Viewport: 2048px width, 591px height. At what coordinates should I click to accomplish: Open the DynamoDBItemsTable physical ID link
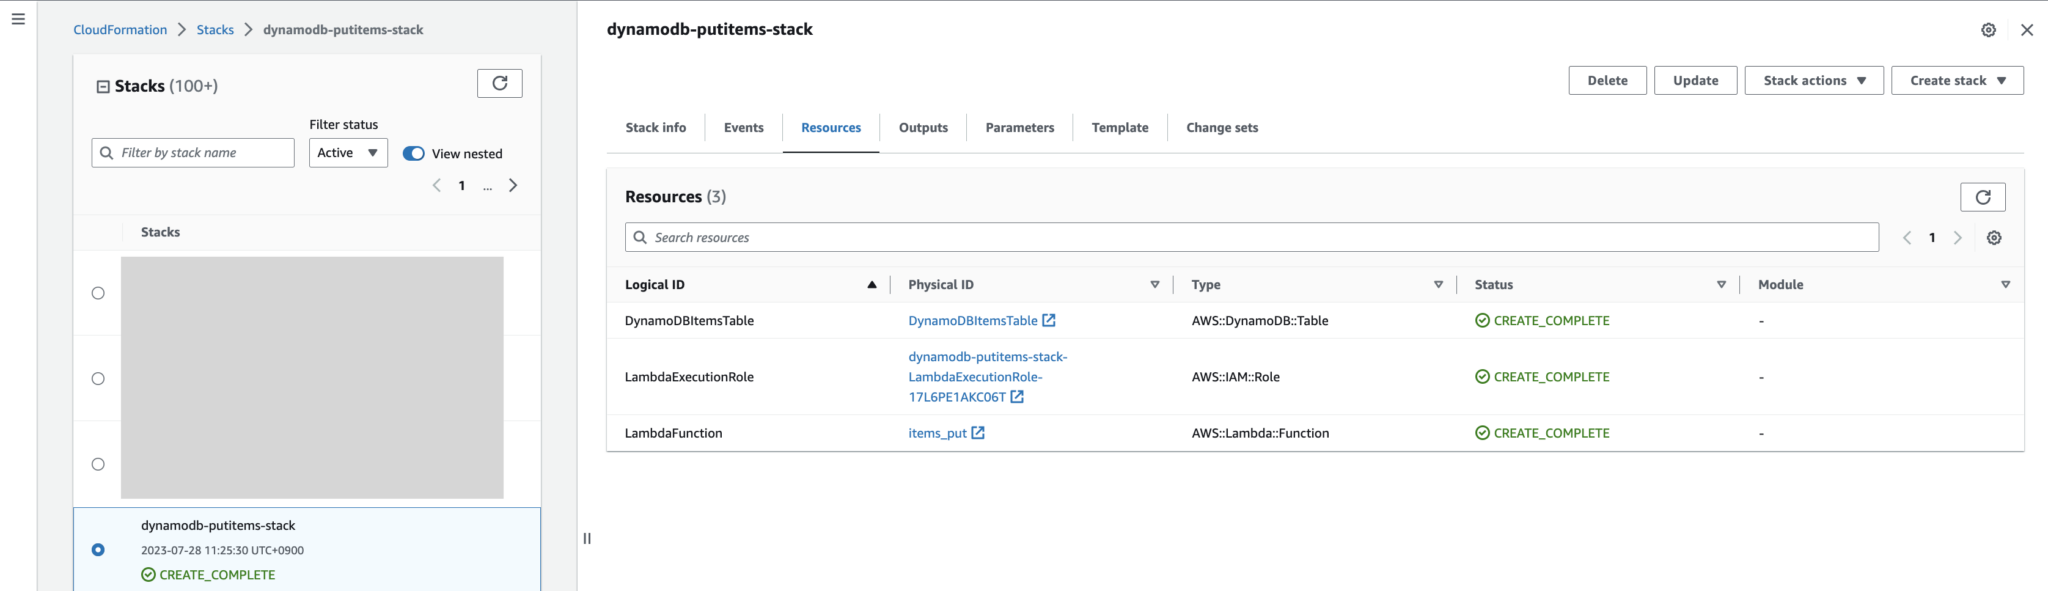[x=972, y=321]
